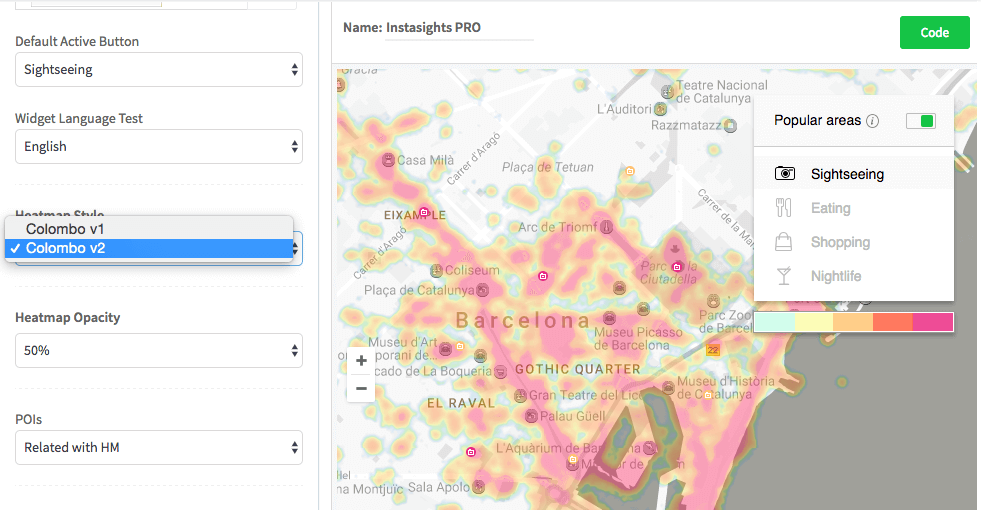Pick the Colombo v2 option

tap(149, 248)
